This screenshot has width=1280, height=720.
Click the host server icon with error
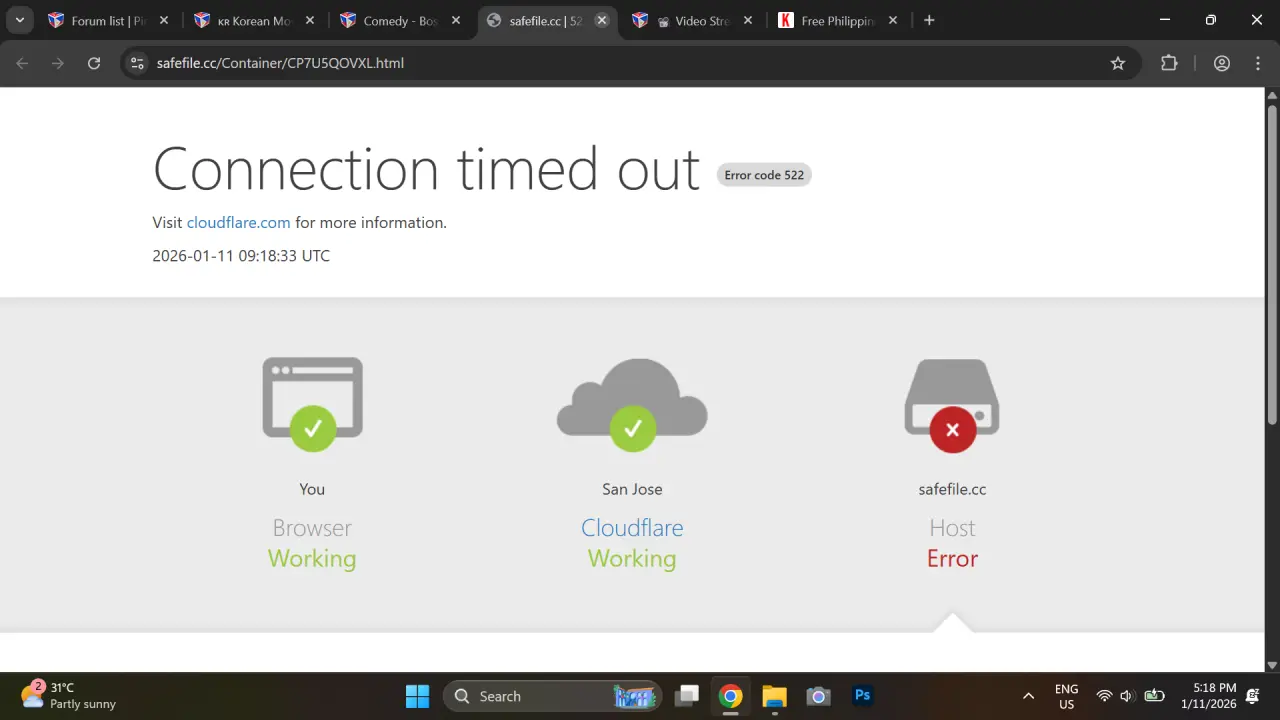952,405
